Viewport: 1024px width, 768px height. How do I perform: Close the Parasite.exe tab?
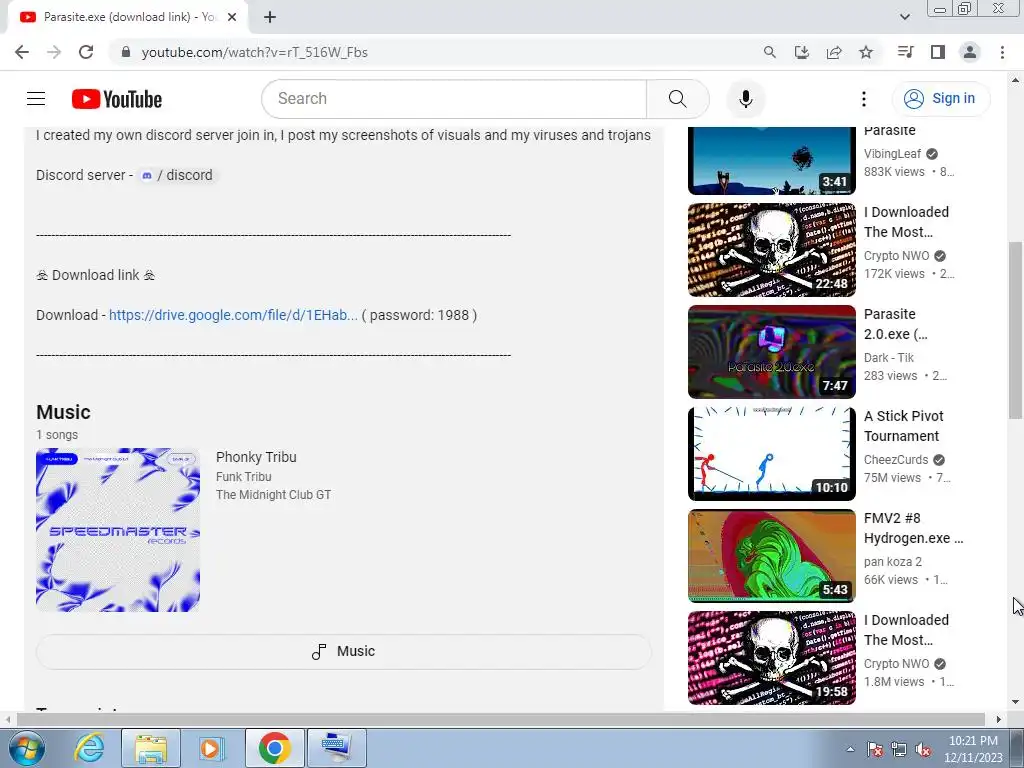[x=232, y=17]
